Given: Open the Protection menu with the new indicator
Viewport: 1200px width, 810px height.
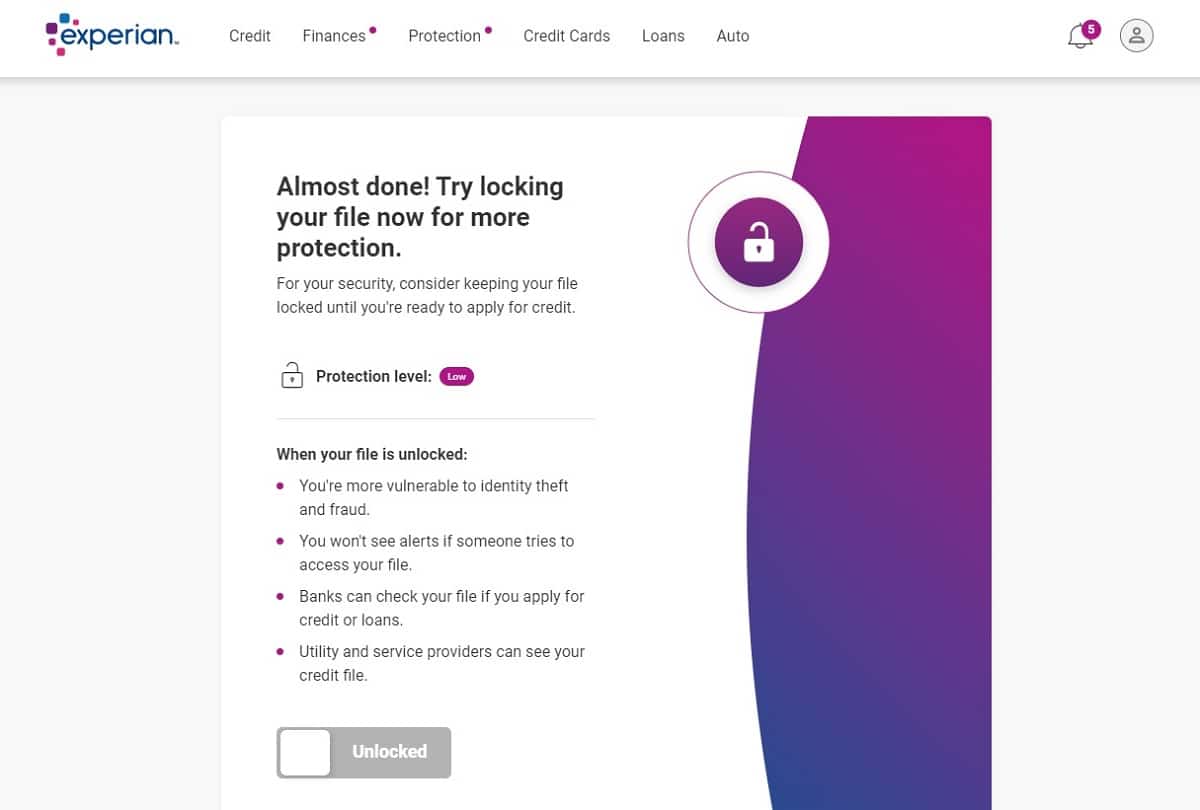Looking at the screenshot, I should (x=444, y=36).
